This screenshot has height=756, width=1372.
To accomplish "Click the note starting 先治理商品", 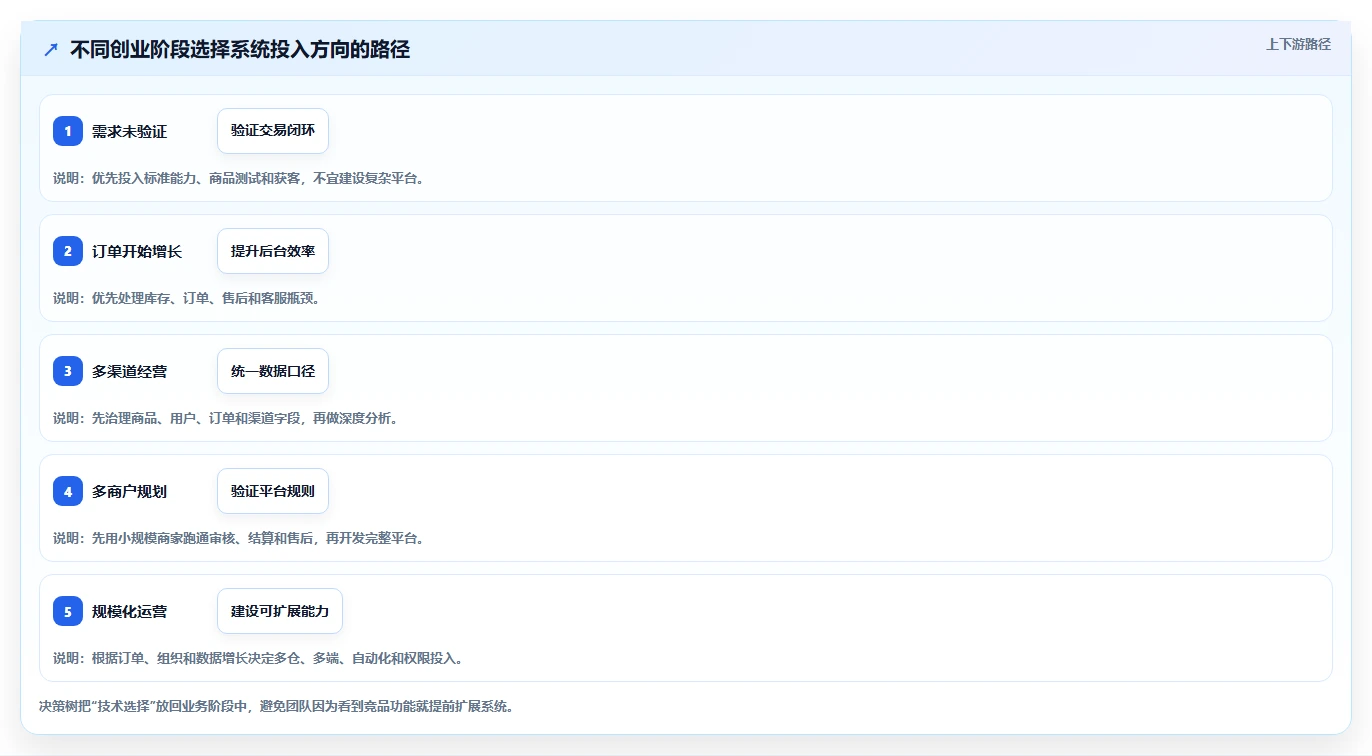I will pyautogui.click(x=226, y=418).
